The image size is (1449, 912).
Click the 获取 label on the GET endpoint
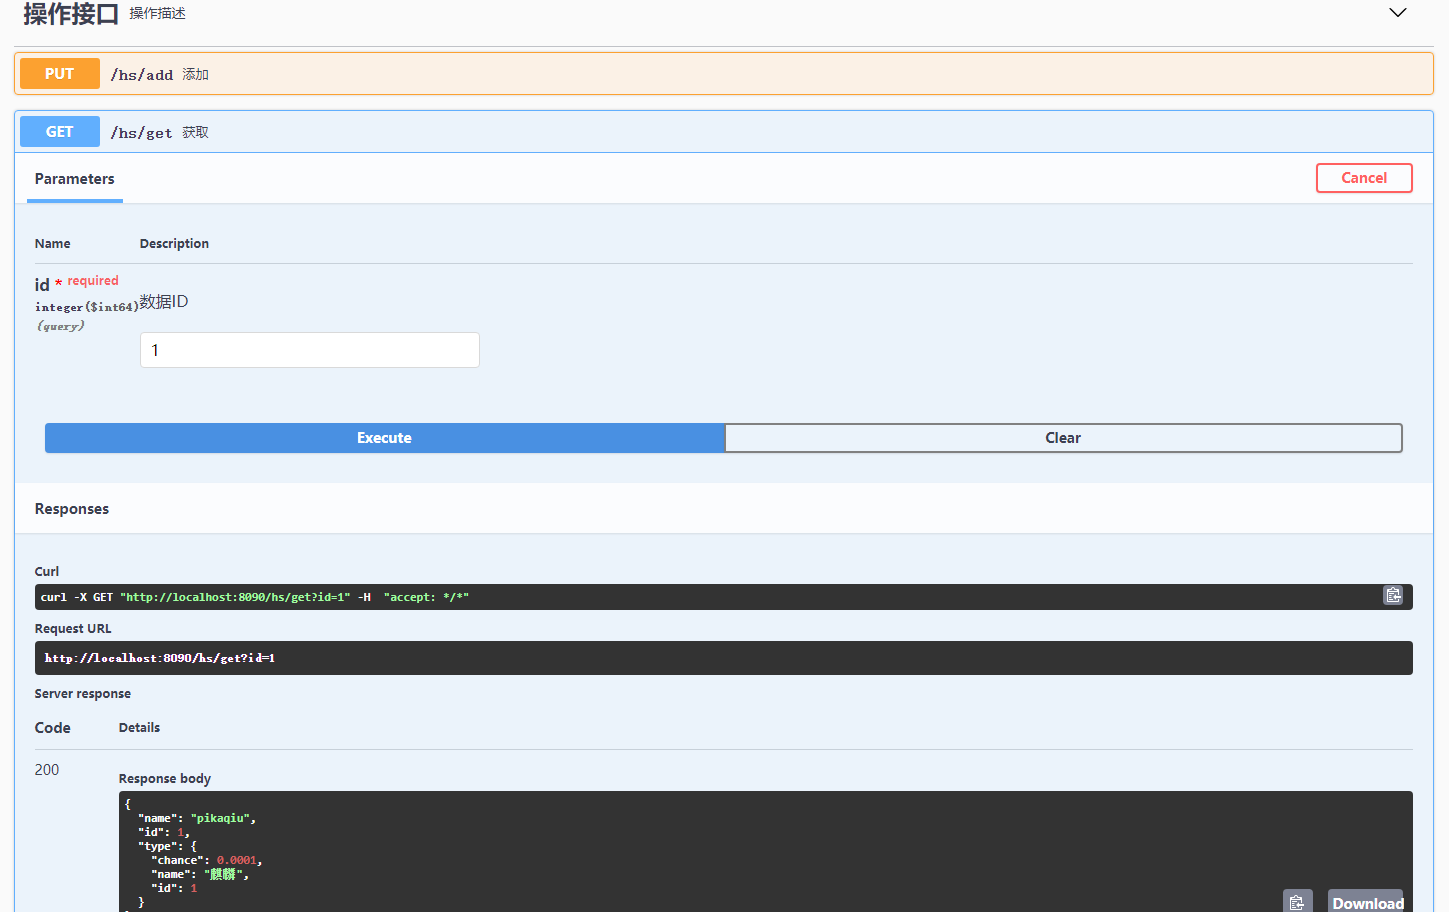pyautogui.click(x=194, y=131)
